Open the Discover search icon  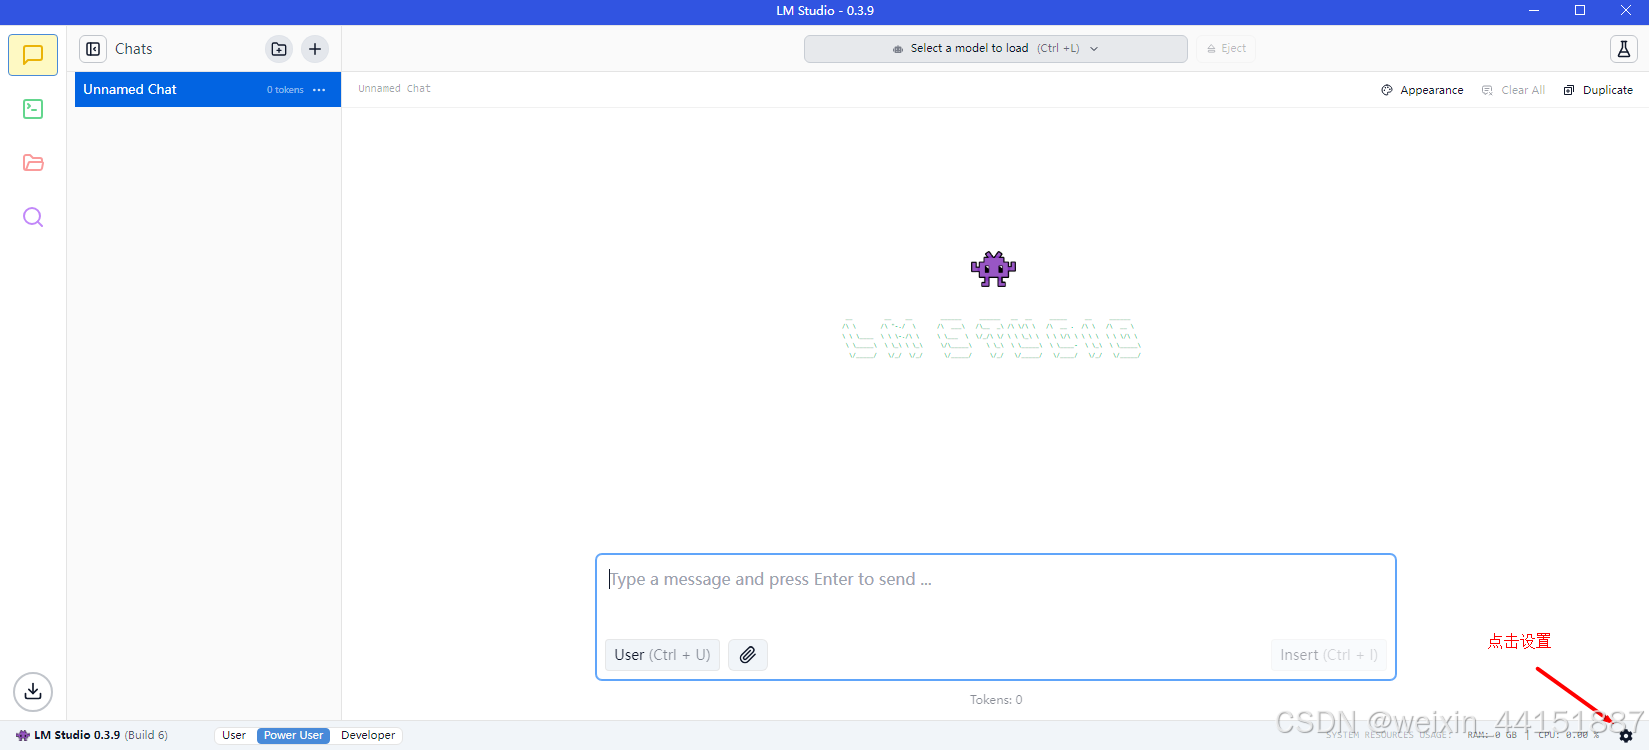click(33, 217)
